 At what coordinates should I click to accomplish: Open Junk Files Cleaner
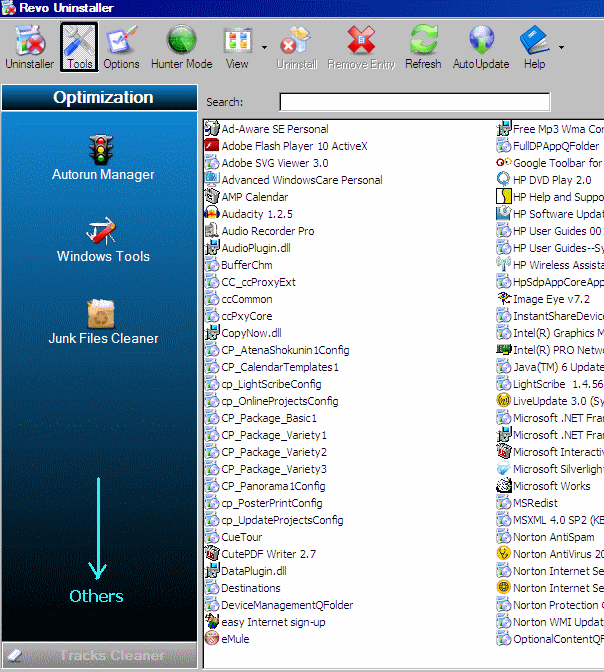[103, 322]
